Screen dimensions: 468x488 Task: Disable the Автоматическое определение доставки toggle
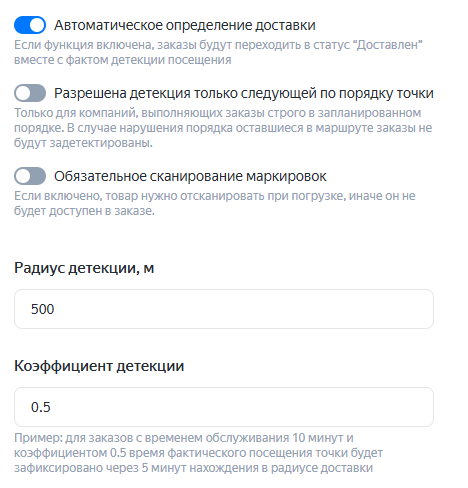pyautogui.click(x=30, y=25)
